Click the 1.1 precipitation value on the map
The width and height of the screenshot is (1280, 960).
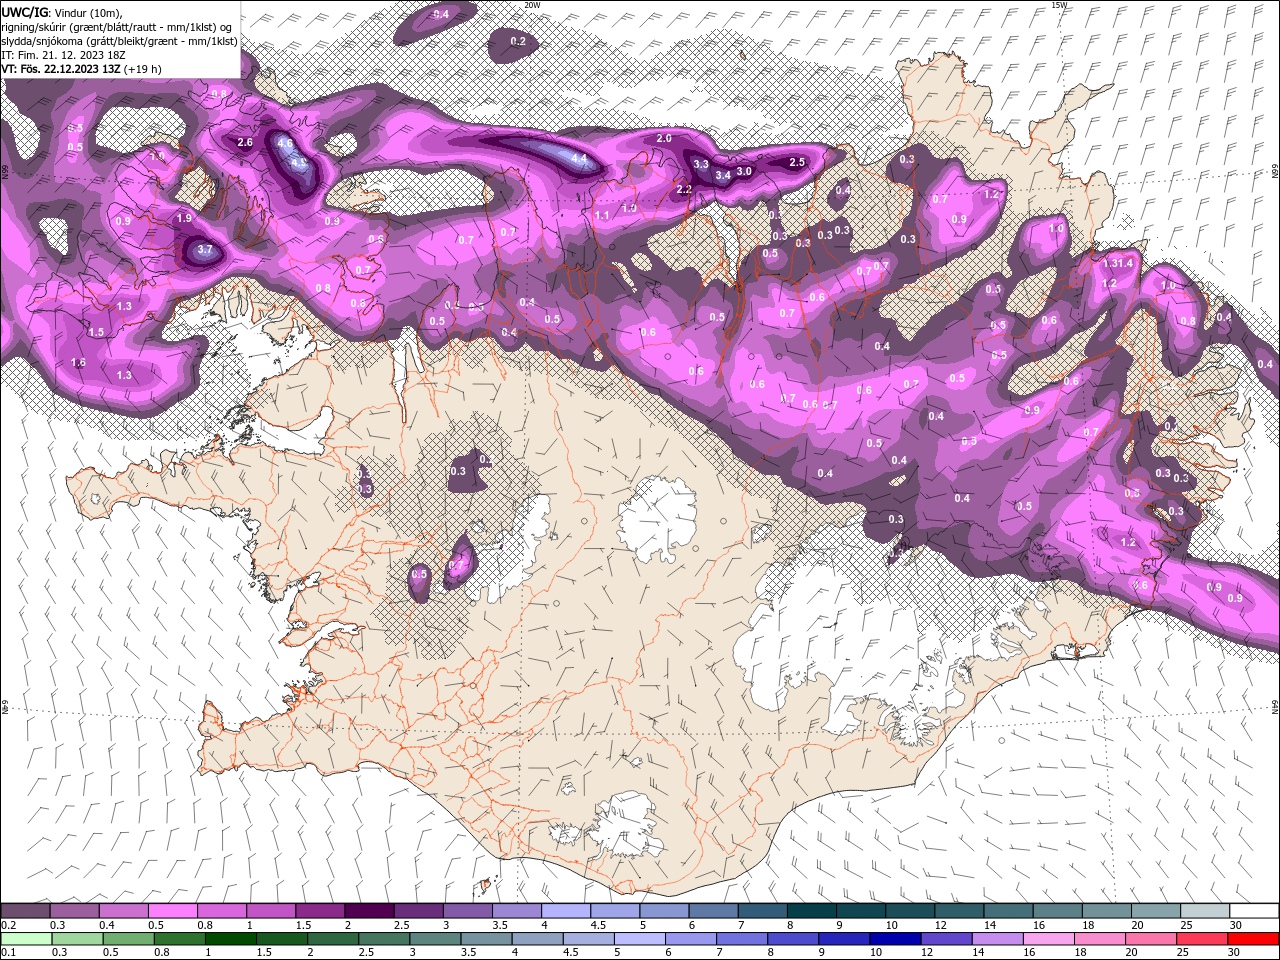pos(602,215)
